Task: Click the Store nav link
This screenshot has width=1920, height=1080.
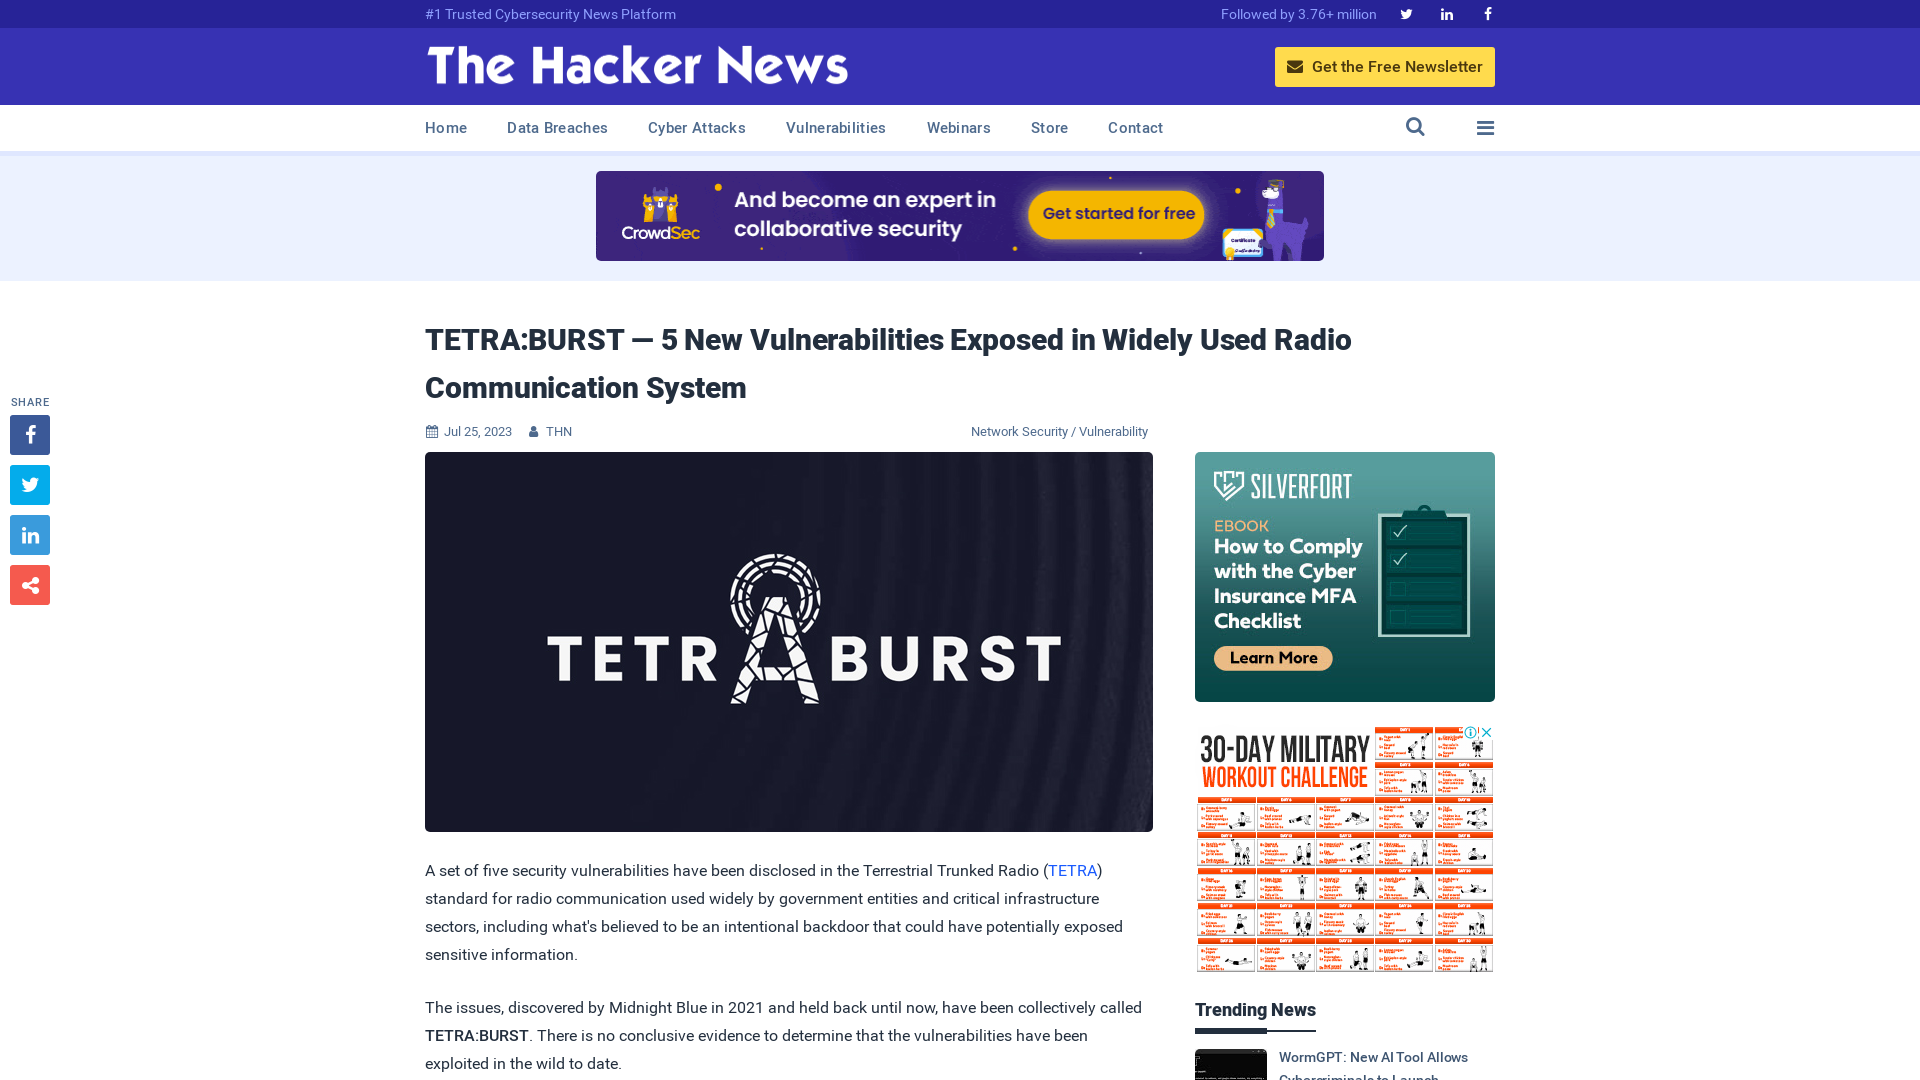Action: tap(1048, 128)
